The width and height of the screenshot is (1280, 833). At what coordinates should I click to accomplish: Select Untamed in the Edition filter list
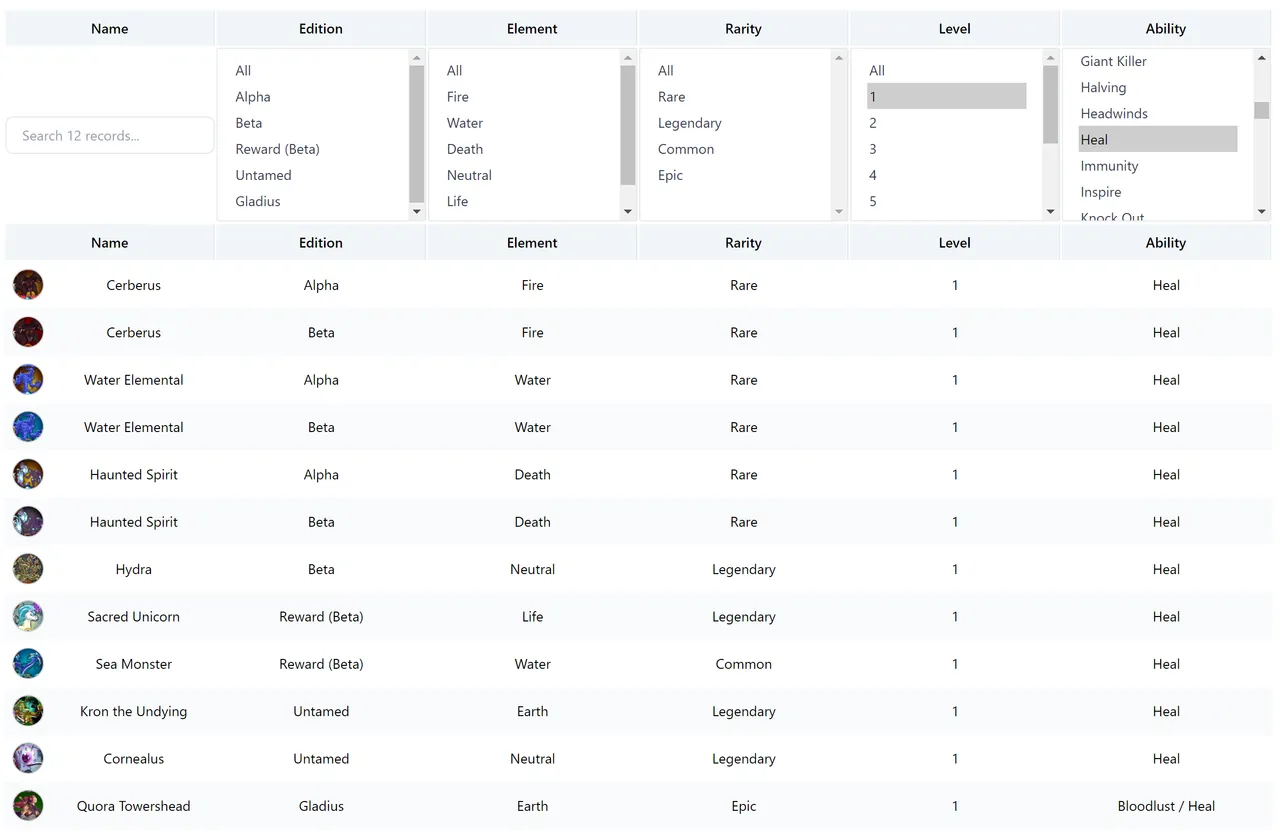pos(315,175)
